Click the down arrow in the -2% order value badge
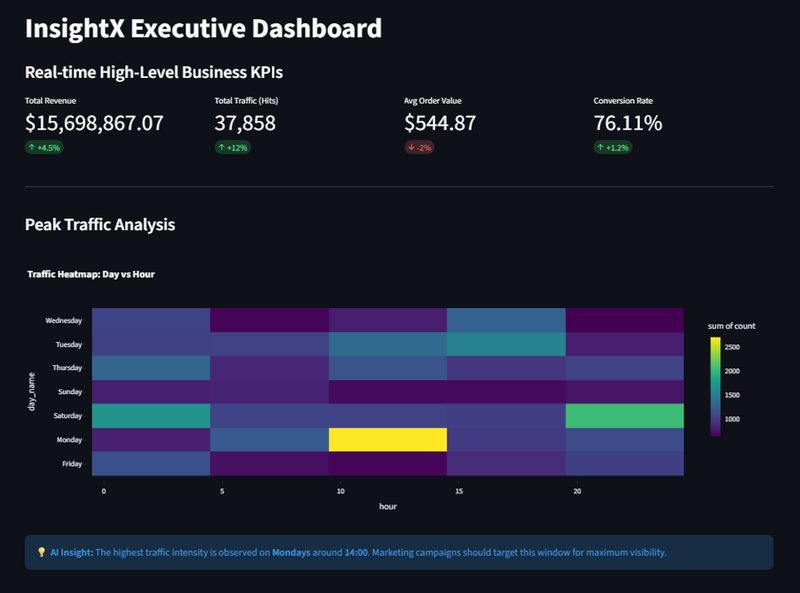The height and width of the screenshot is (593, 800). 412,147
